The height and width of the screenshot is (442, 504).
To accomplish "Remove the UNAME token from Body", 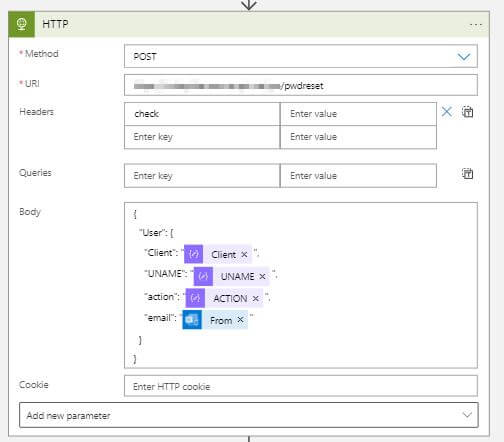I will point(262,276).
